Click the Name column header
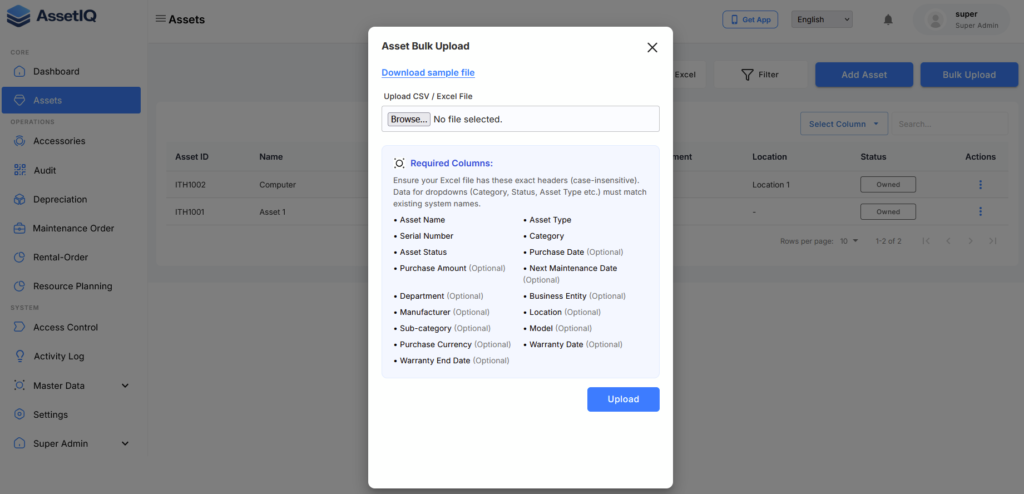The height and width of the screenshot is (494, 1024). [x=270, y=157]
